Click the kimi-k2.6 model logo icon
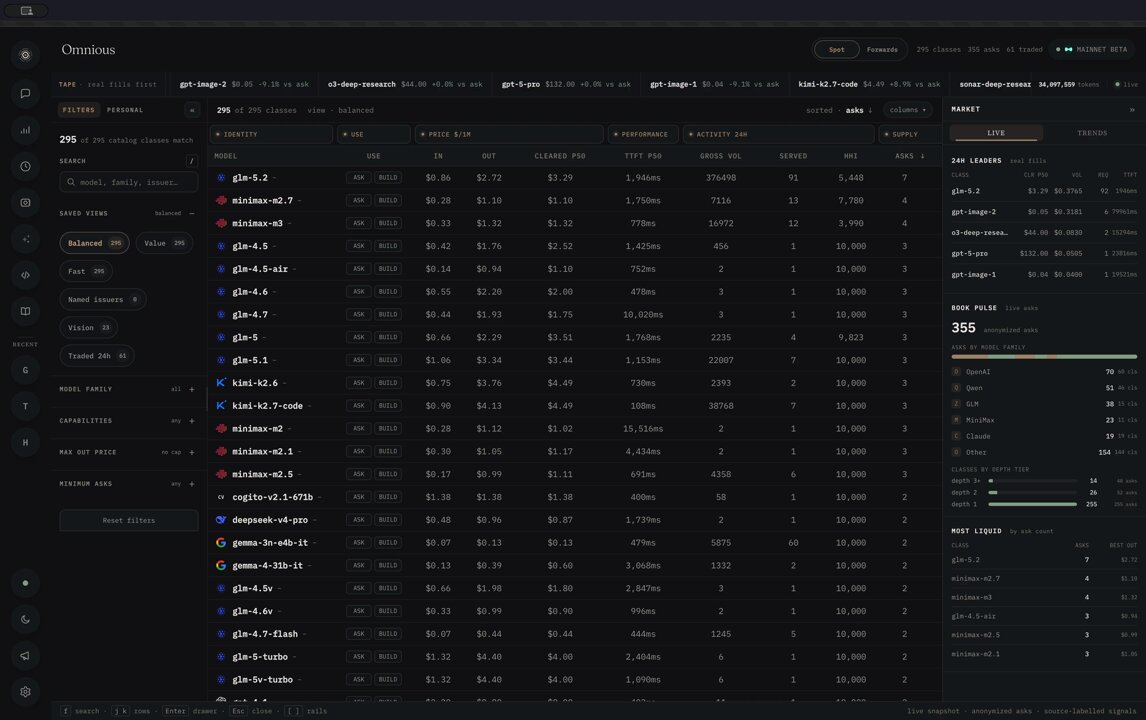 point(221,383)
